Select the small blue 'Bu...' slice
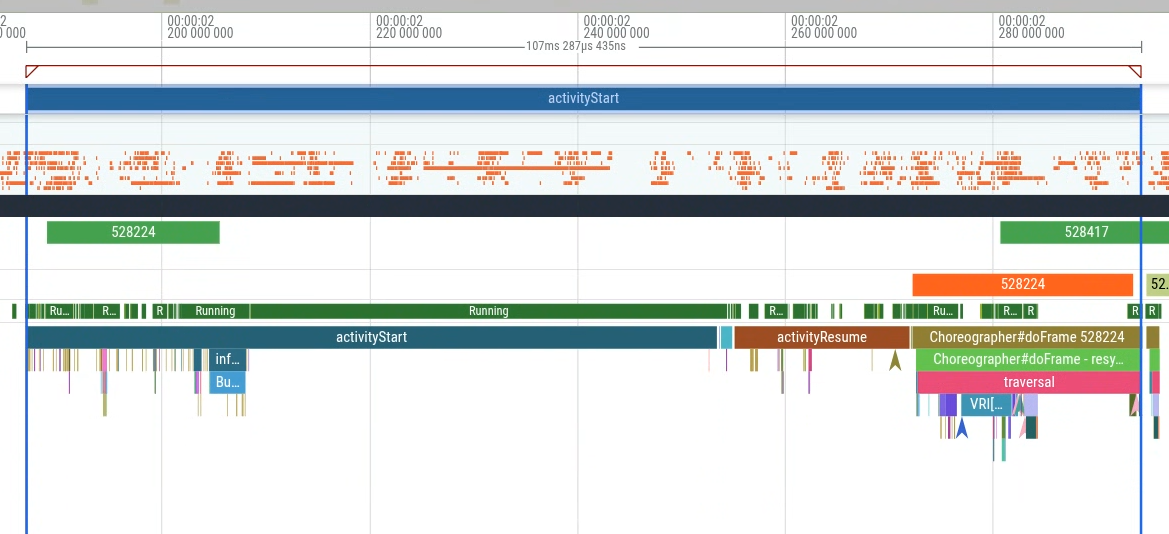Screen dimensions: 1169x534 (x=227, y=382)
